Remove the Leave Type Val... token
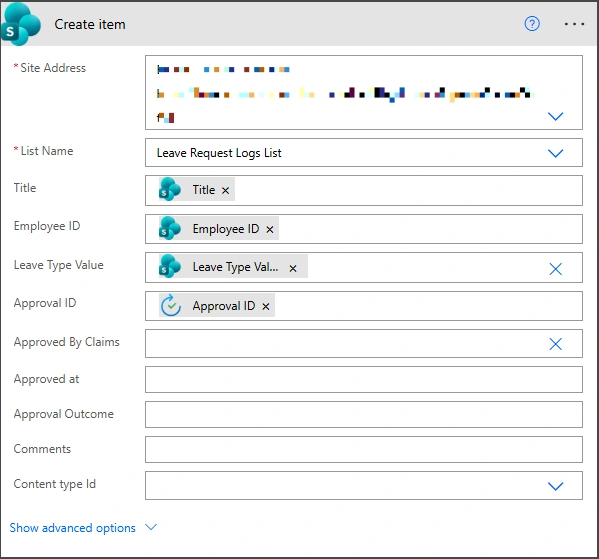599x559 pixels. point(293,269)
